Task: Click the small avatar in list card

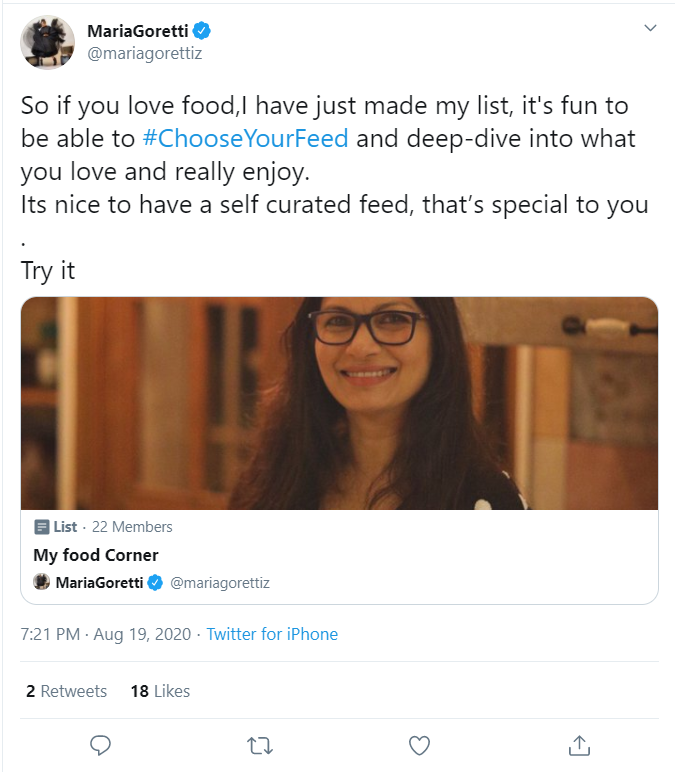Action: pyautogui.click(x=42, y=582)
